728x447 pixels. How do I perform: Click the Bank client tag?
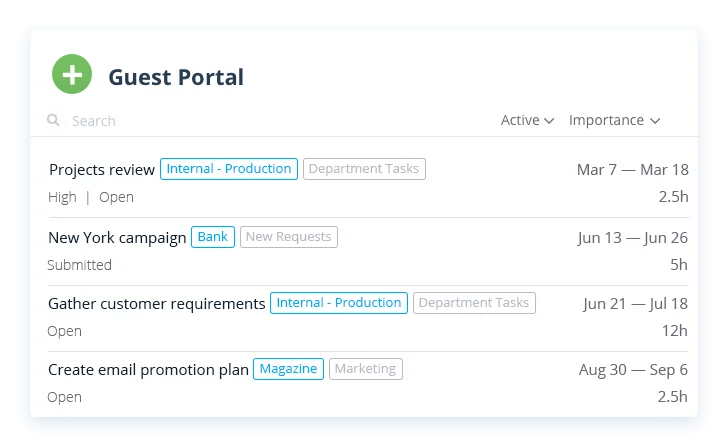pos(212,237)
